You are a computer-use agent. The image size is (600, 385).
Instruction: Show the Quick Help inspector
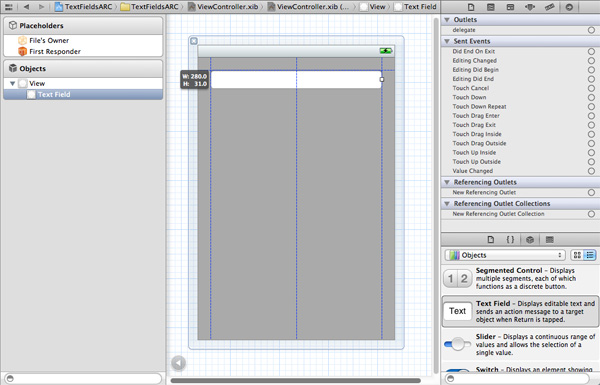coord(491,7)
